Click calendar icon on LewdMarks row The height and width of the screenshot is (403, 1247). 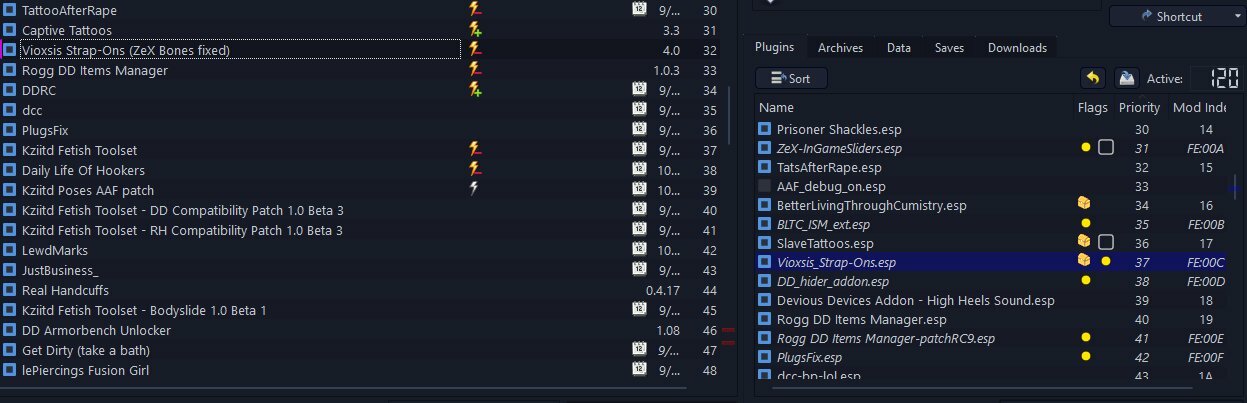tap(639, 250)
